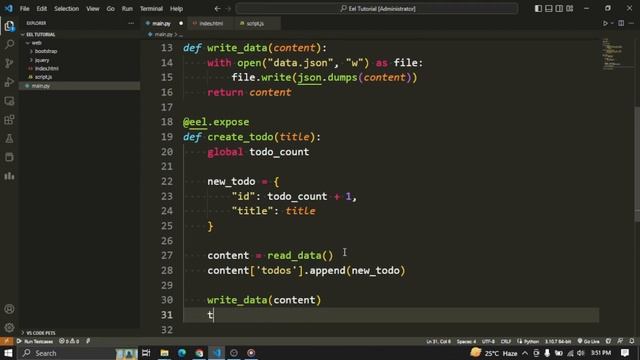Open the Extensions view
640x360 pixels.
click(x=9, y=120)
